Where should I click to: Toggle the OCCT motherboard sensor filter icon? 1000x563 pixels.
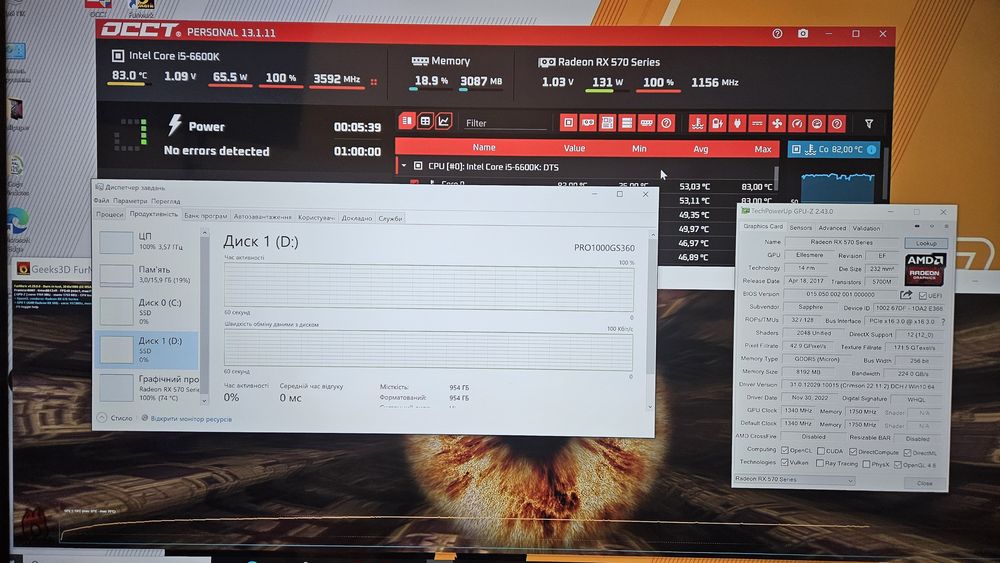point(607,122)
